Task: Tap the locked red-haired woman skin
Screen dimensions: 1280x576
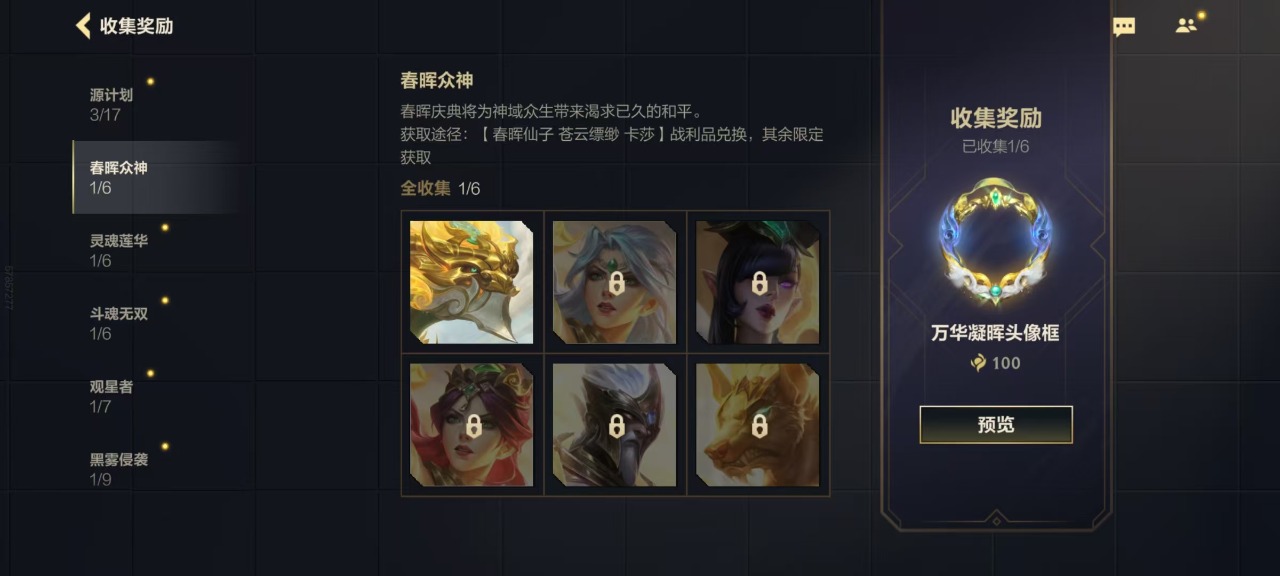Action: click(x=472, y=425)
